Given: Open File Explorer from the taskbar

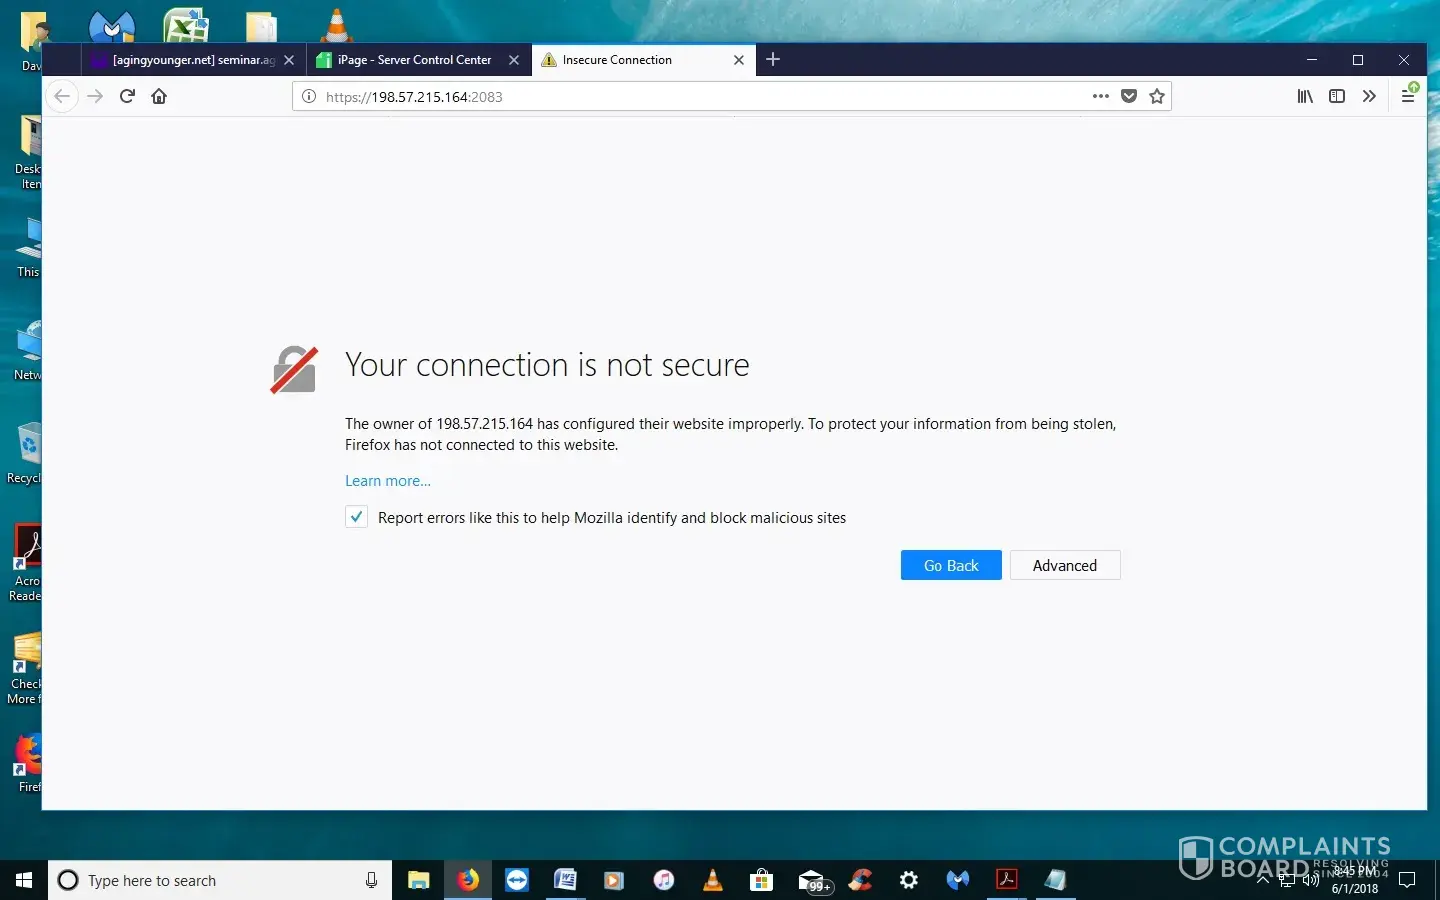Looking at the screenshot, I should 418,880.
